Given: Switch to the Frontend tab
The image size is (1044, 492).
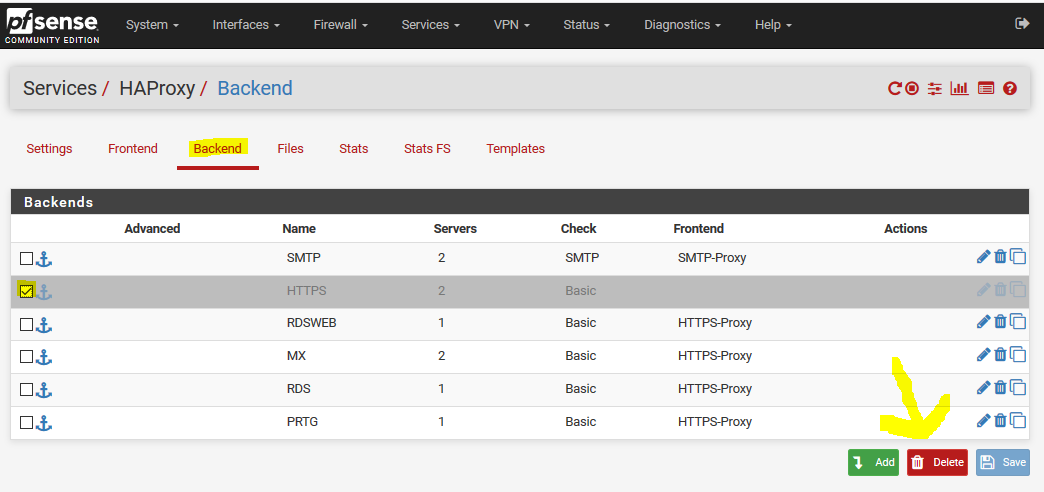Looking at the screenshot, I should [132, 148].
